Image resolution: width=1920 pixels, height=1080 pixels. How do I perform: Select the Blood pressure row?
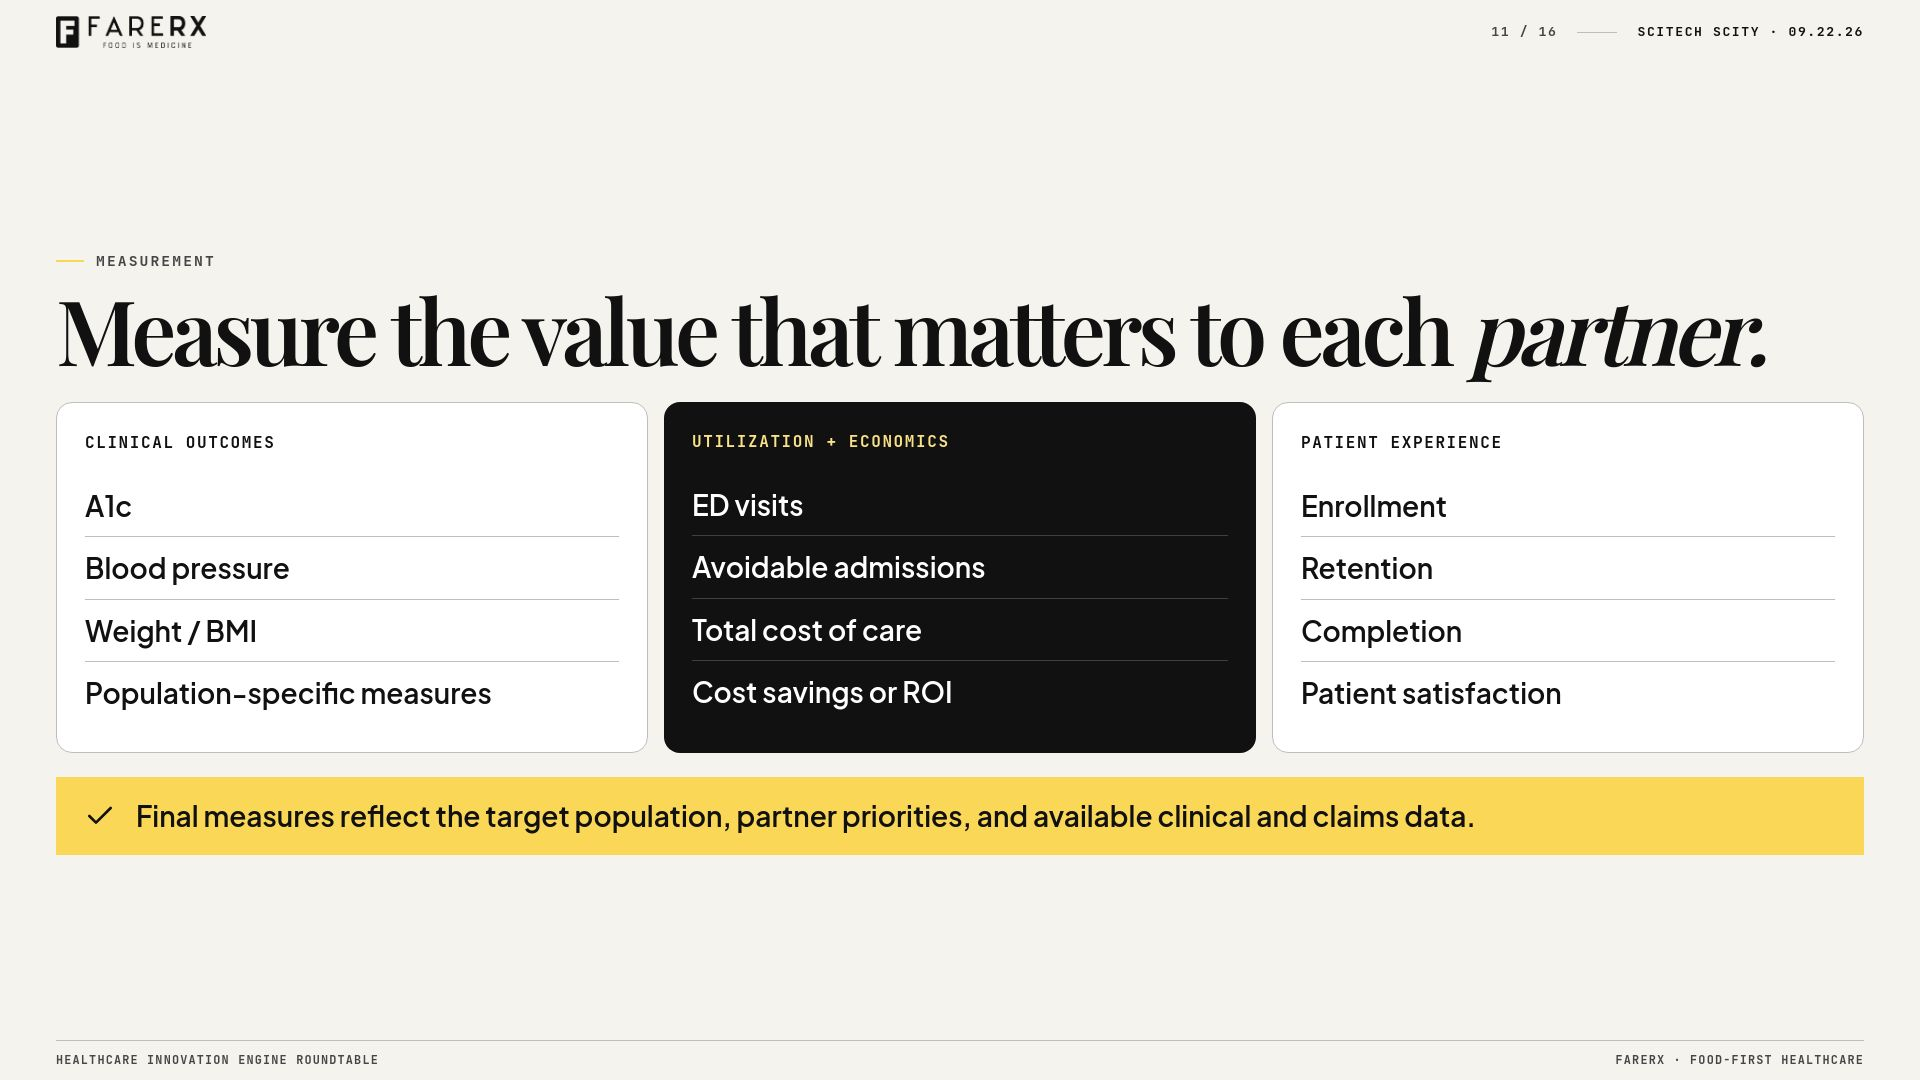352,569
